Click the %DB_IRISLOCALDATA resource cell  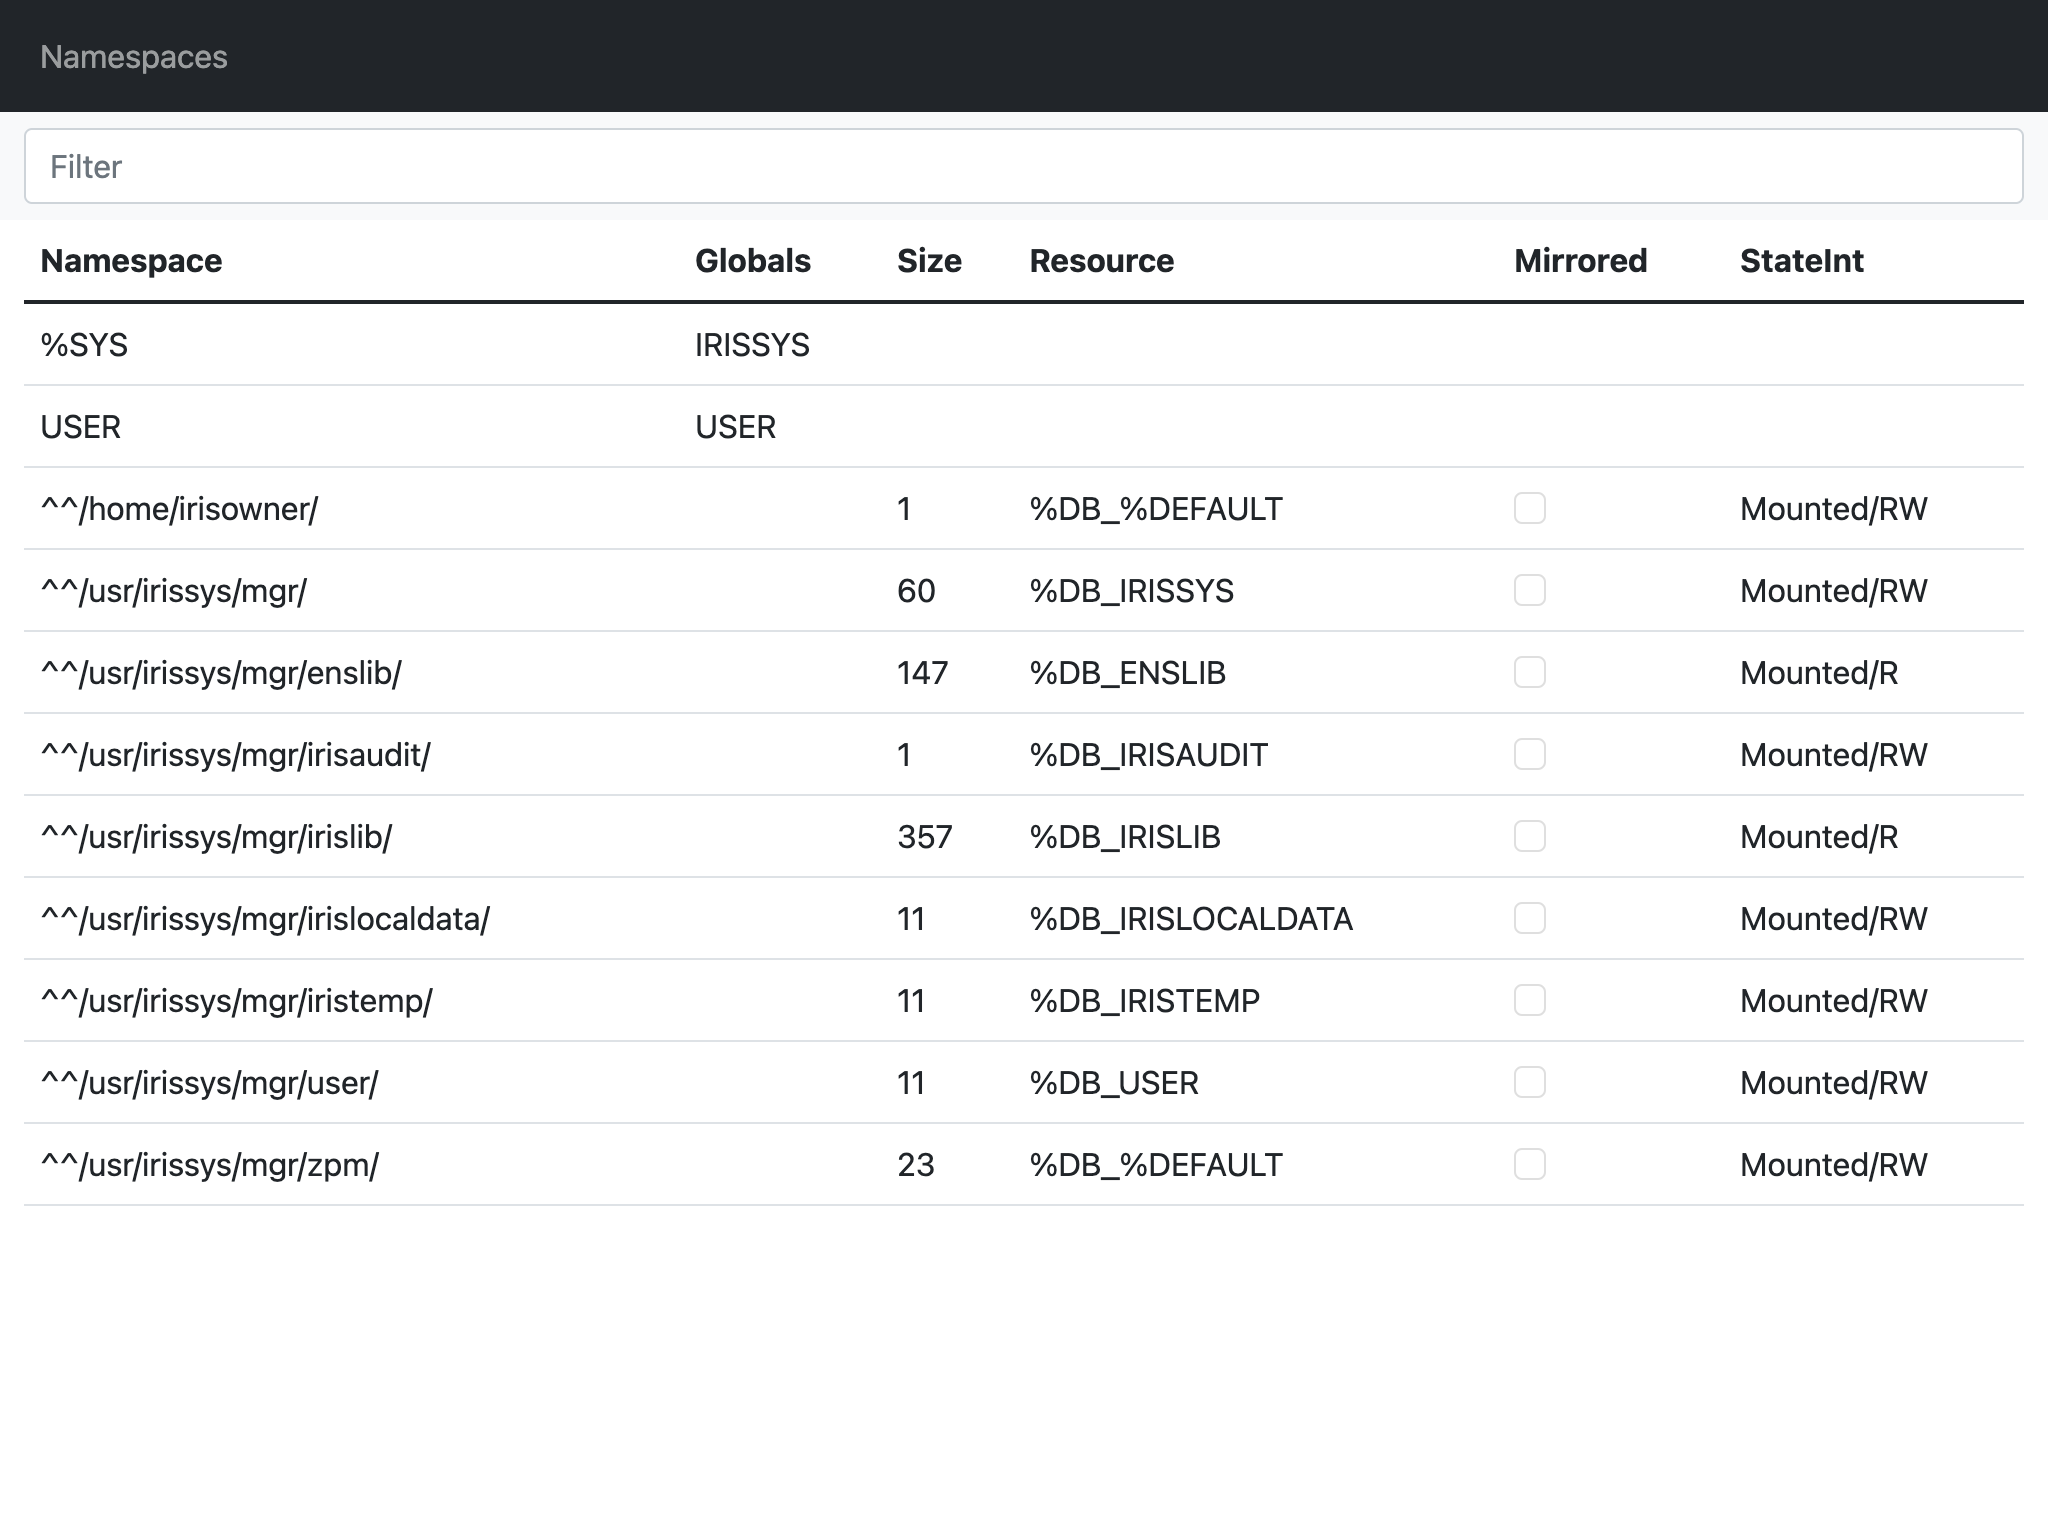coord(1190,919)
